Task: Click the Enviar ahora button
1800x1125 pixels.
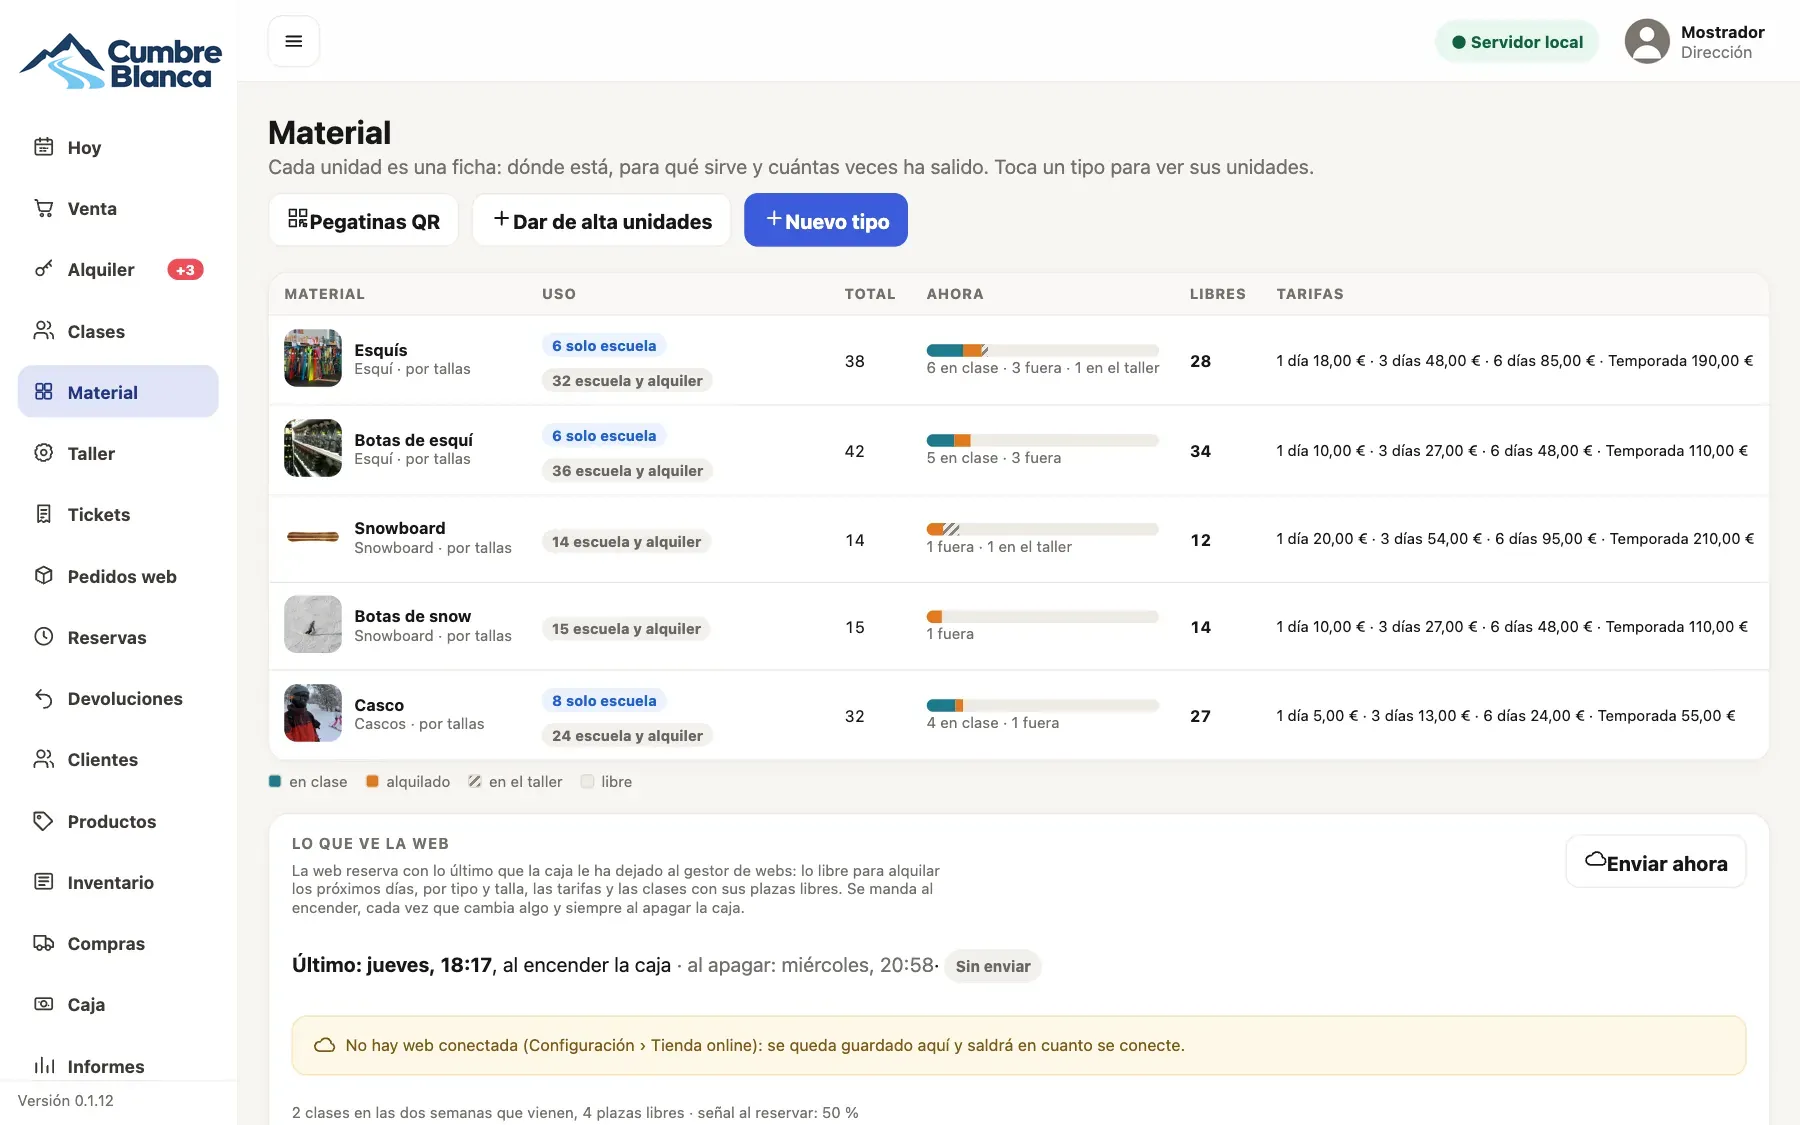Action: tap(1656, 862)
